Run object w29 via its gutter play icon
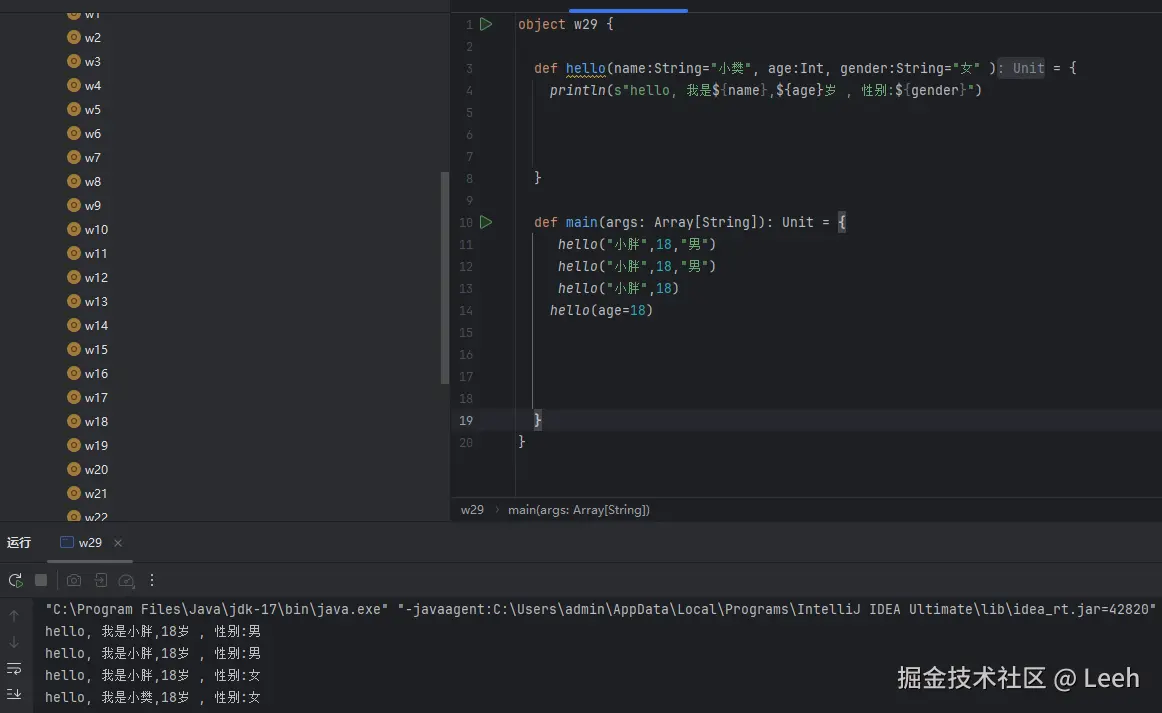The height and width of the screenshot is (713, 1162). (x=486, y=23)
